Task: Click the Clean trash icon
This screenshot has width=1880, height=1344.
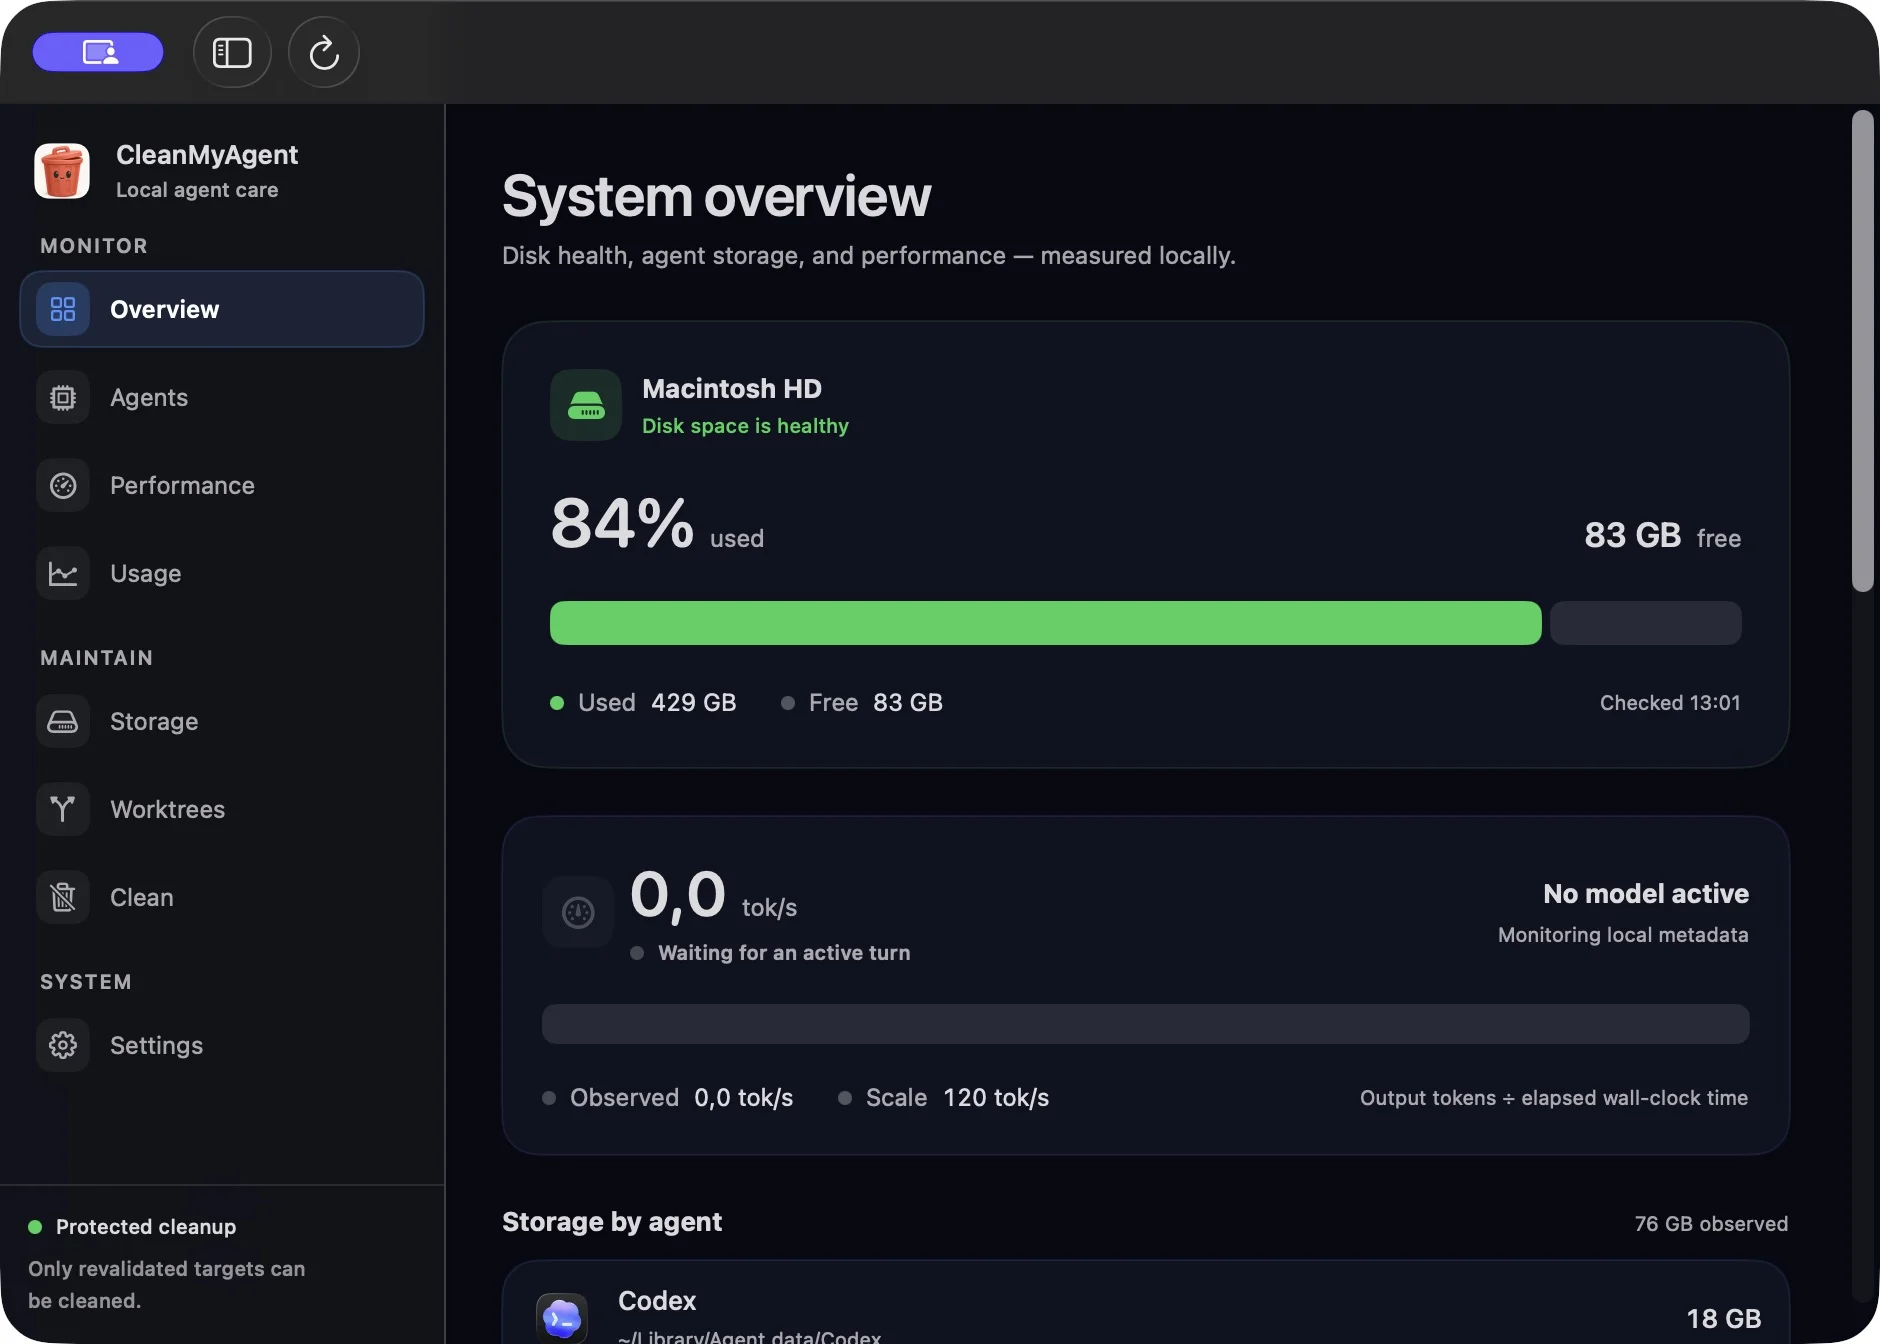Action: click(63, 897)
